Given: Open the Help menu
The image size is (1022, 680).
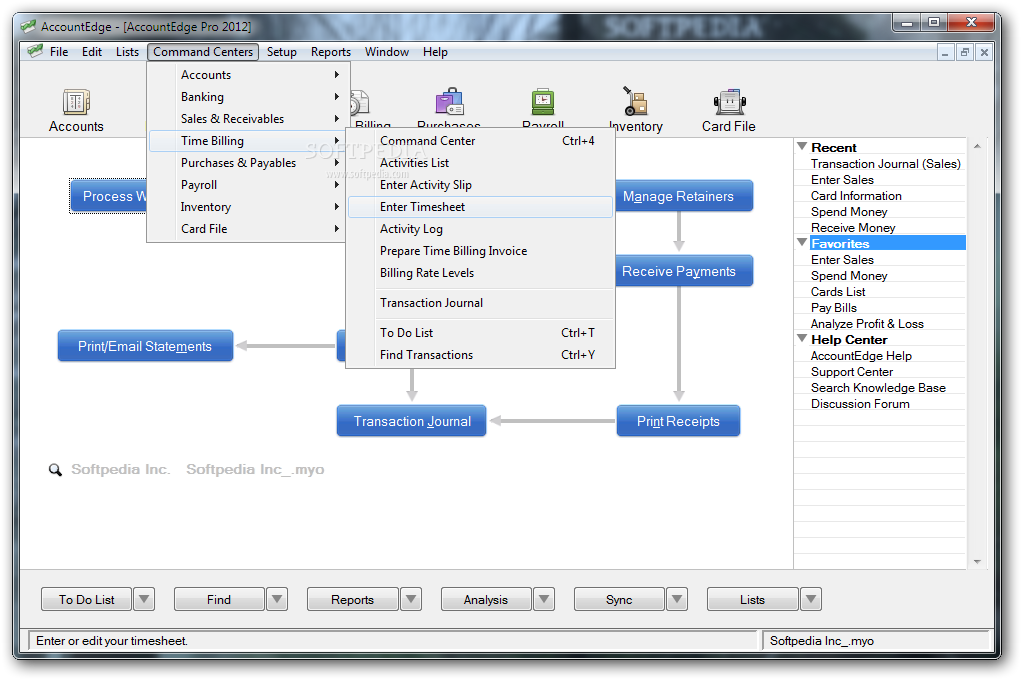Looking at the screenshot, I should tap(435, 52).
